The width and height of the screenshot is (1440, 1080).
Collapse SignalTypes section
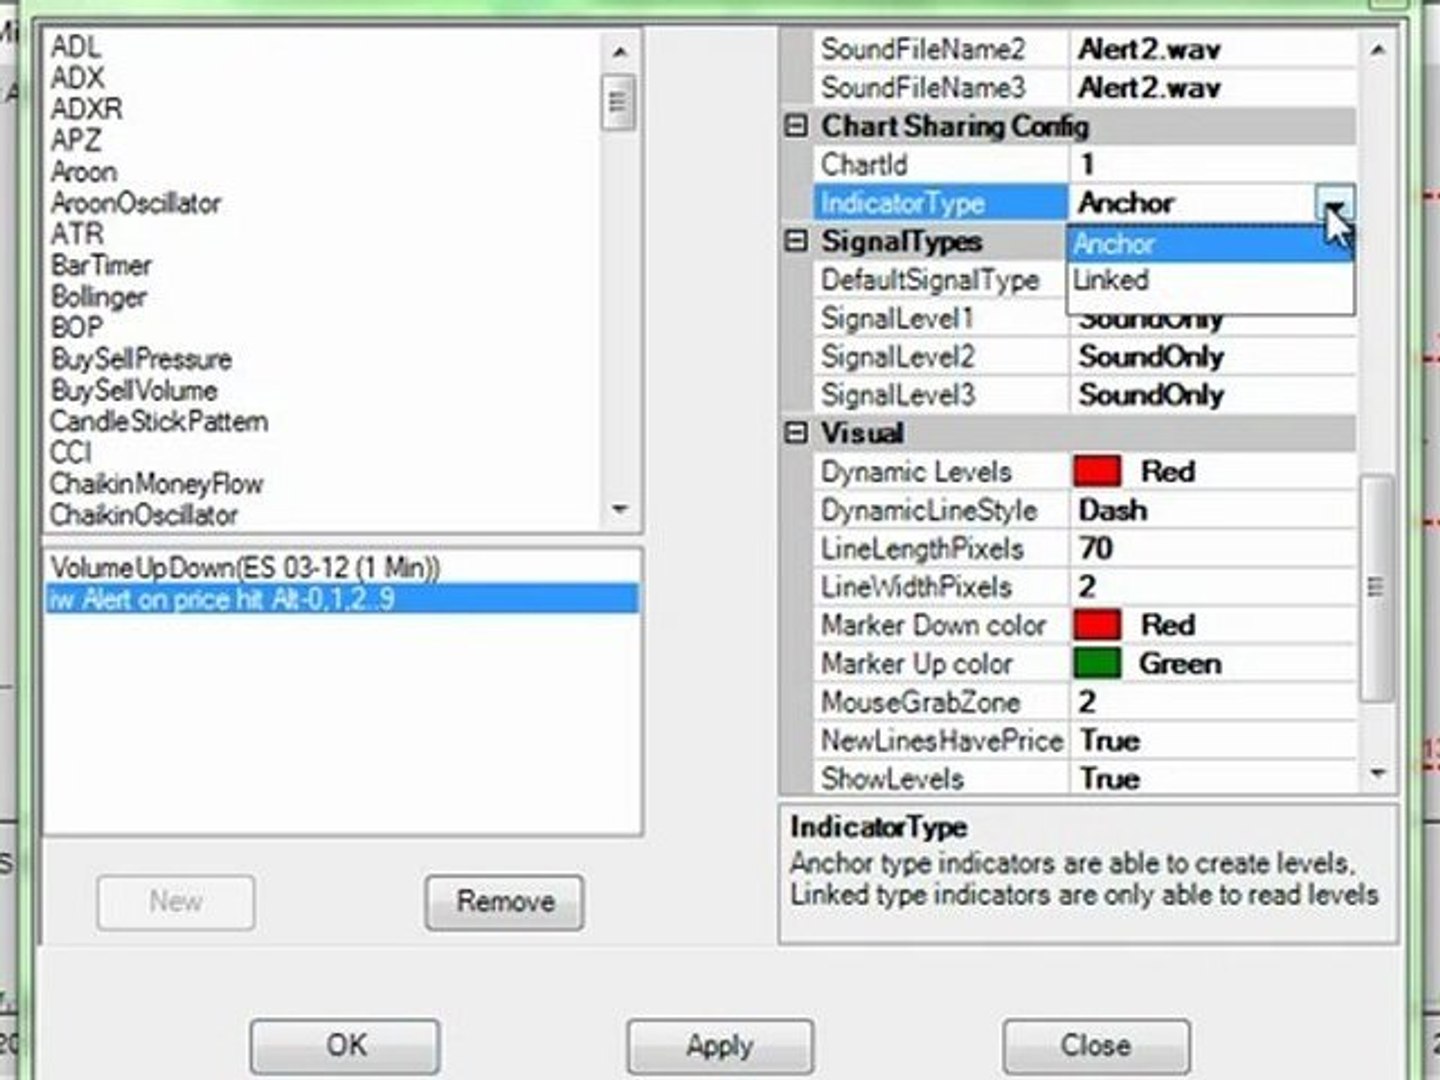pos(796,241)
